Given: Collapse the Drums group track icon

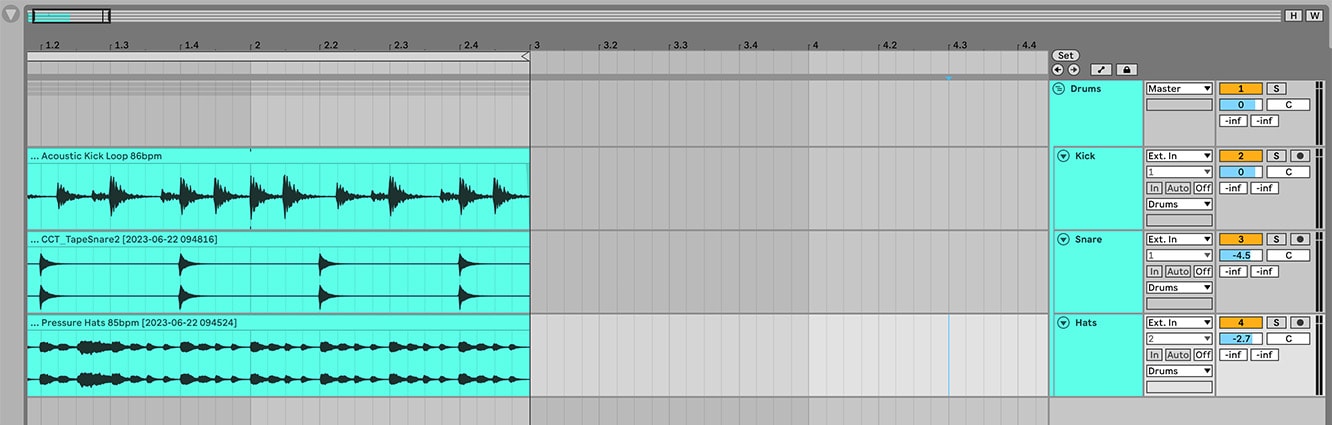Looking at the screenshot, I should (x=1059, y=89).
